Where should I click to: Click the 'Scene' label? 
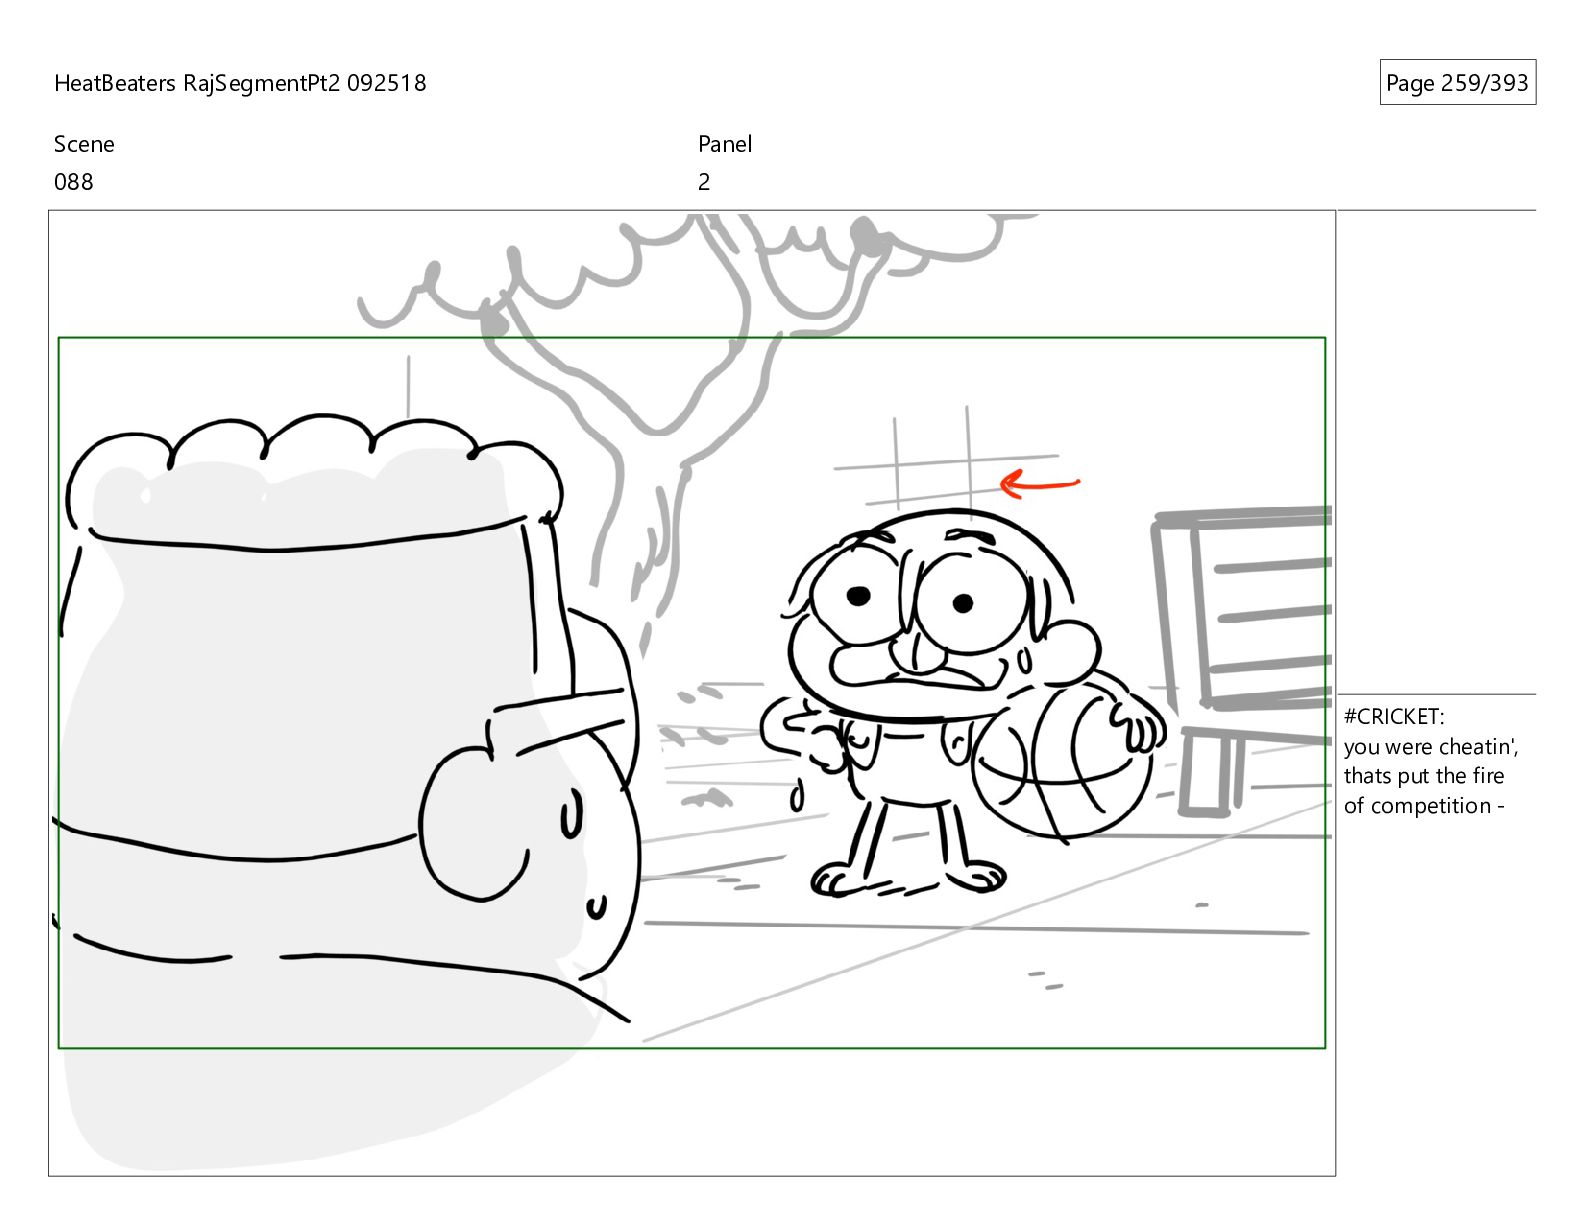[x=84, y=144]
